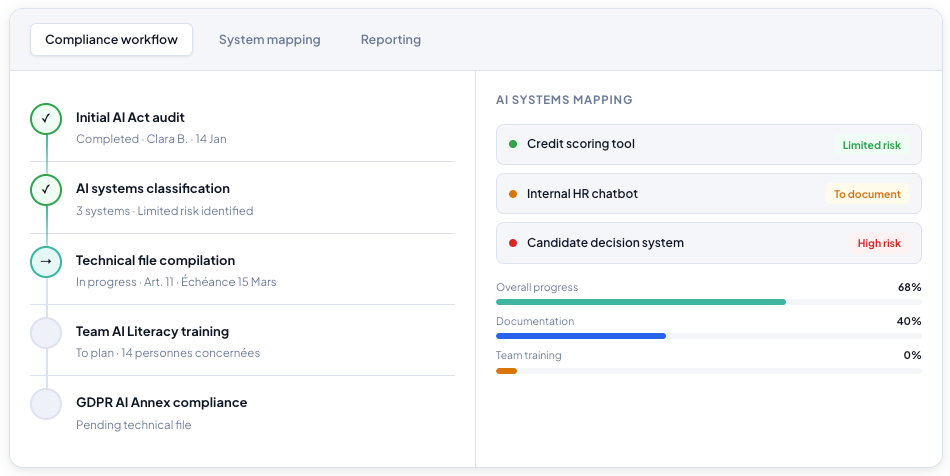Open the System mapping tab
This screenshot has height=476, width=950.
click(269, 40)
